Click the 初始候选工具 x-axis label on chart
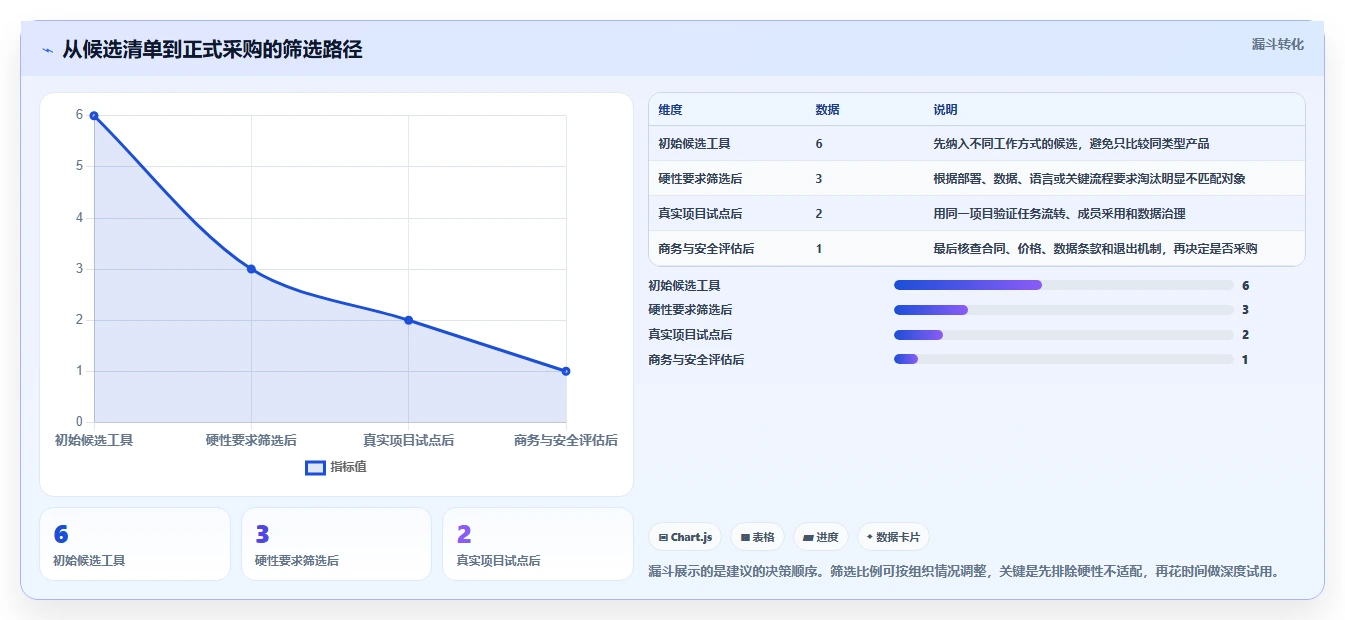1345x620 pixels. coord(94,440)
